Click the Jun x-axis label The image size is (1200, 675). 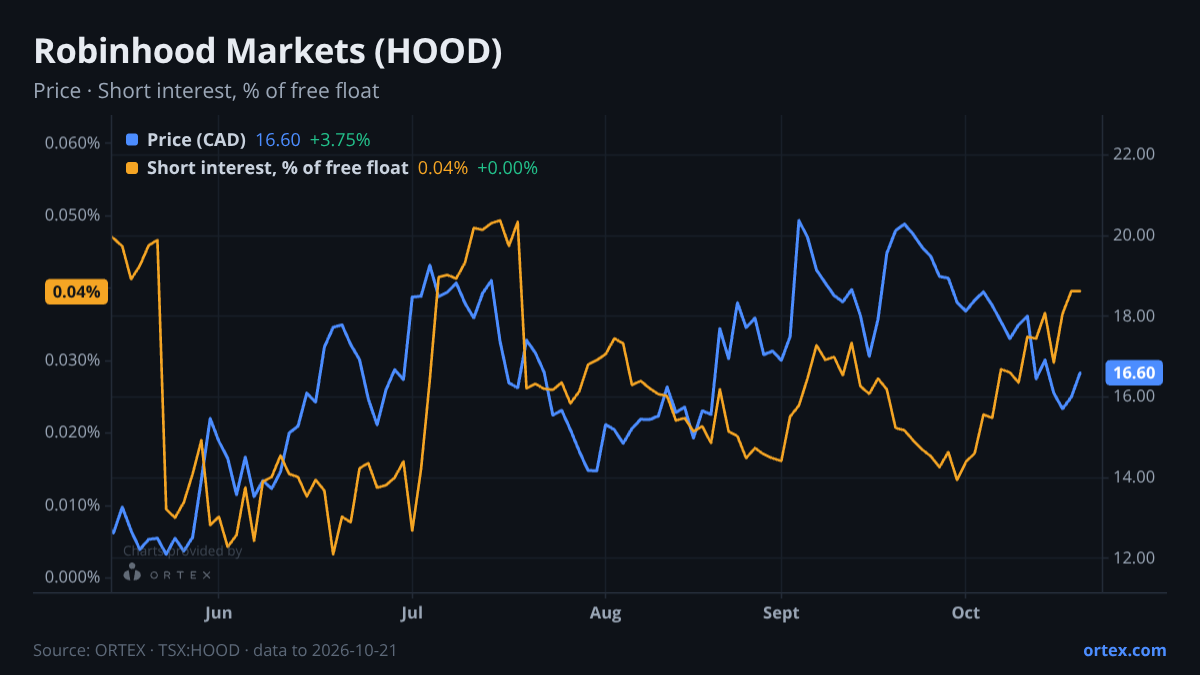(217, 613)
